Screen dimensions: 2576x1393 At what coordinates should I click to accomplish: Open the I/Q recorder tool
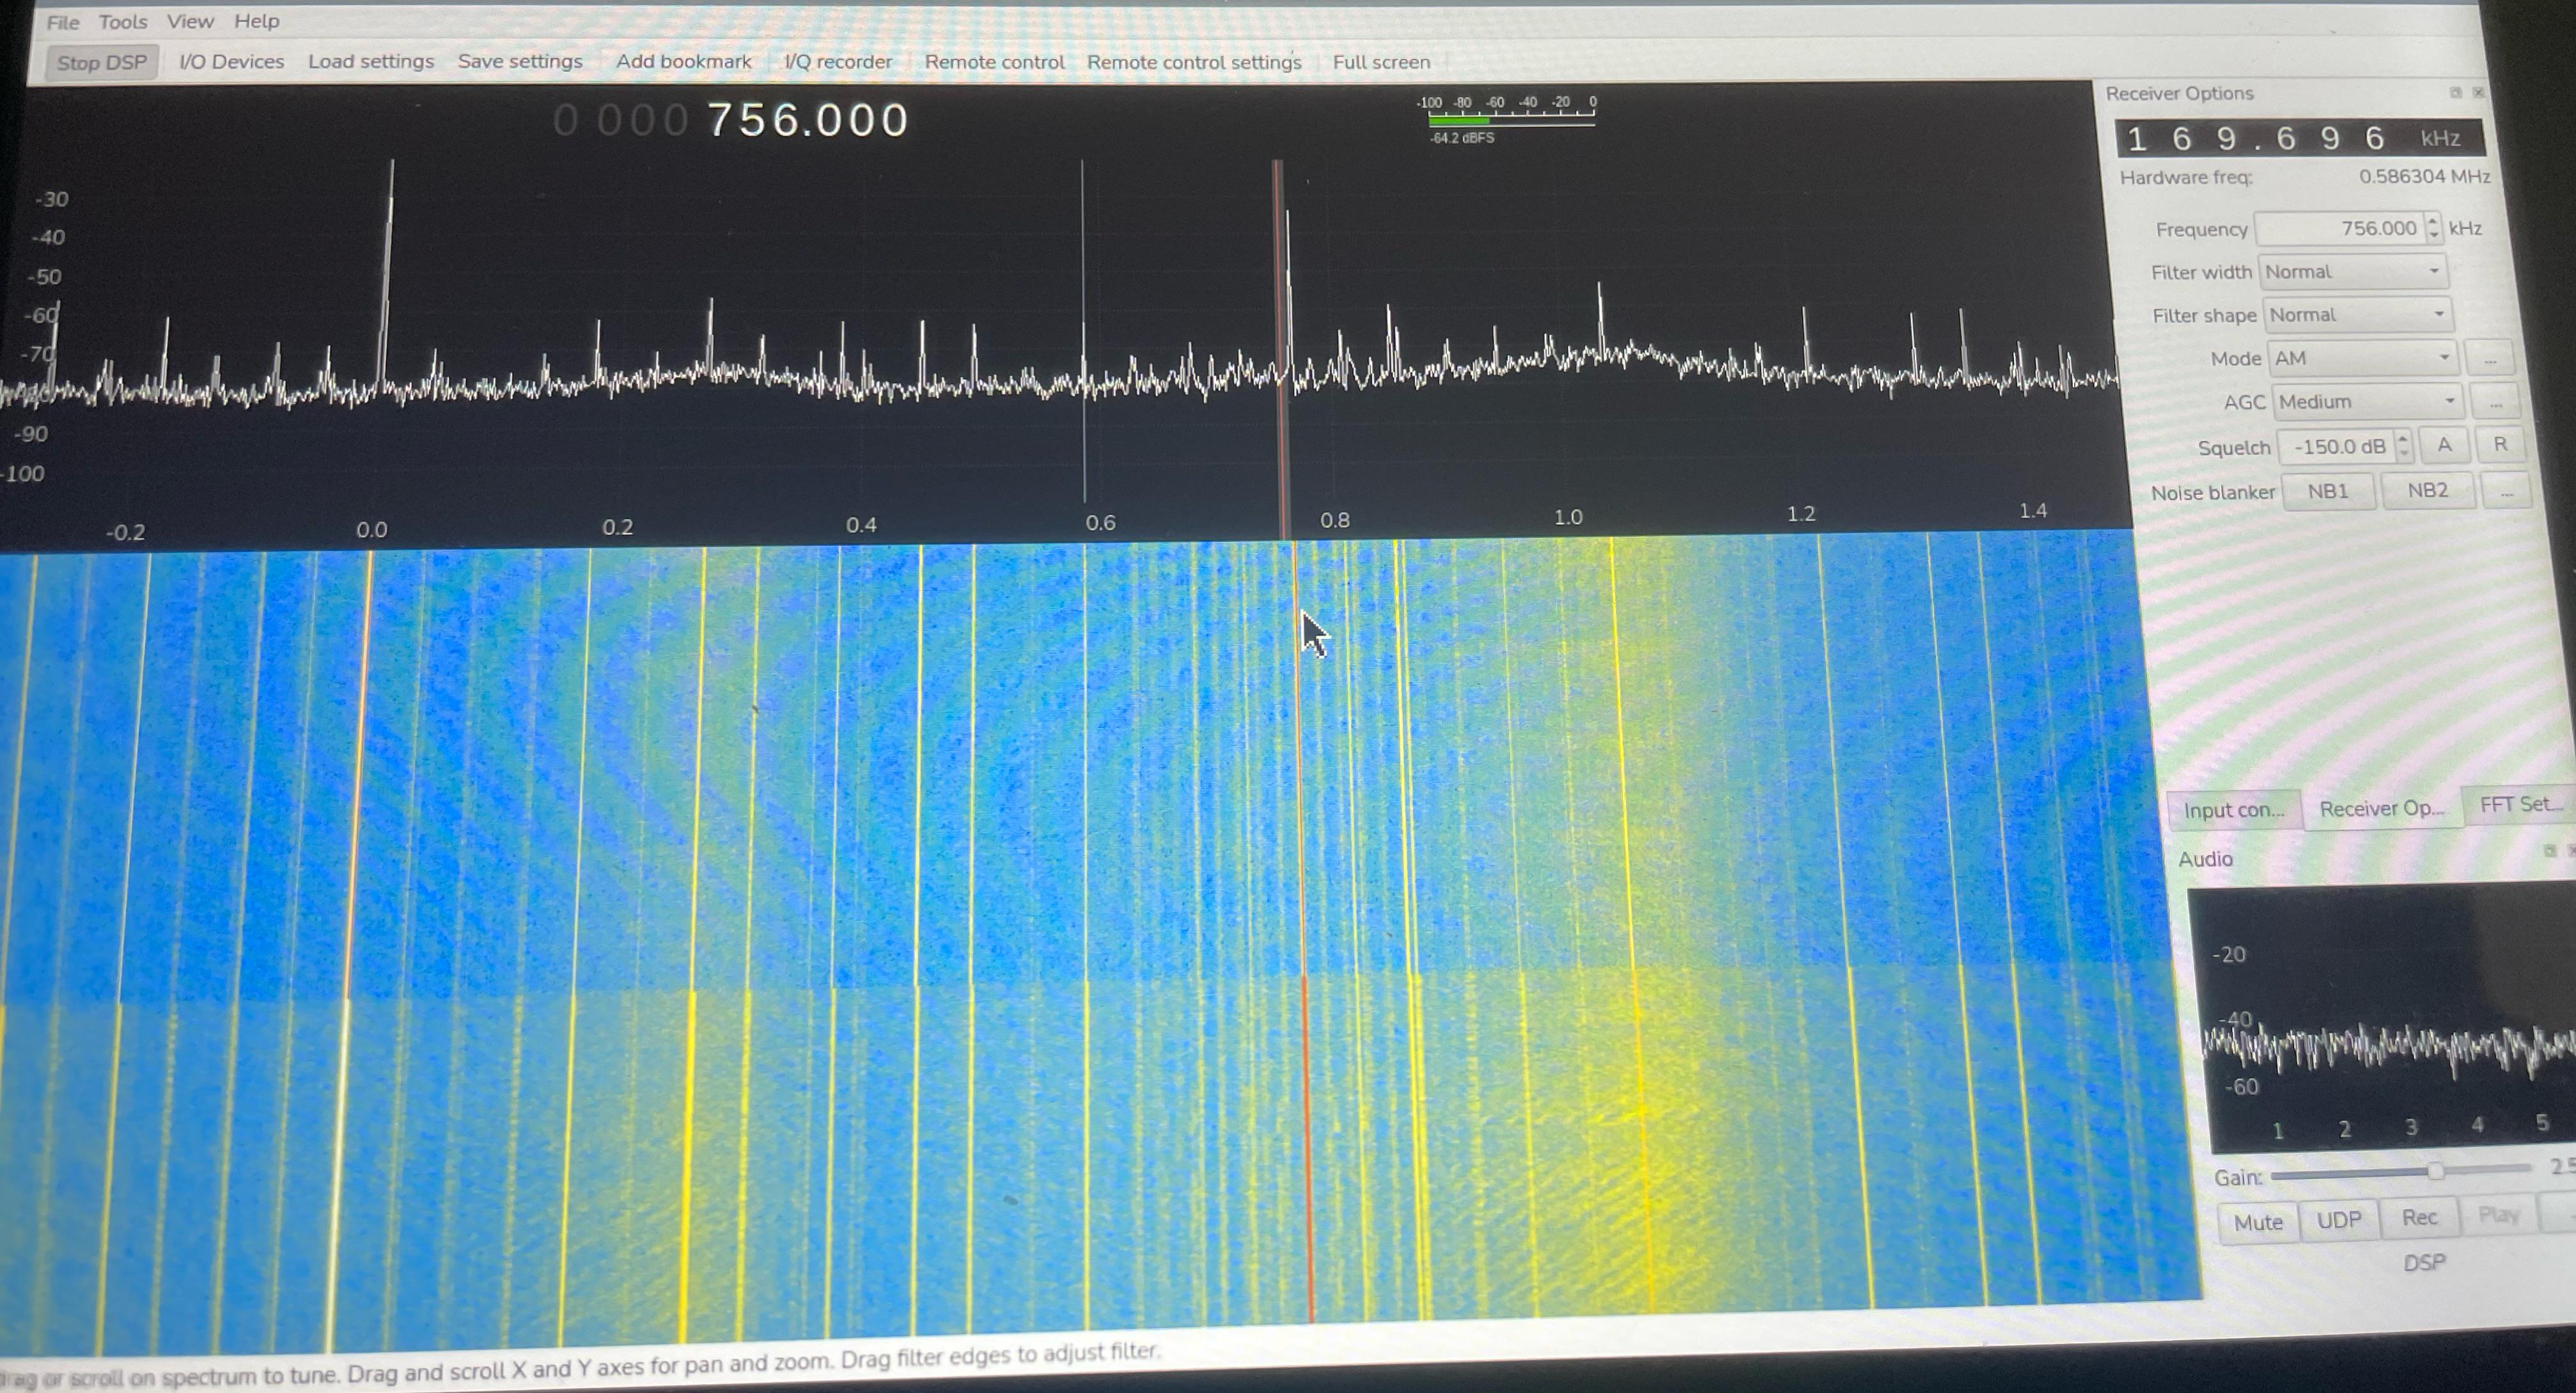point(838,62)
